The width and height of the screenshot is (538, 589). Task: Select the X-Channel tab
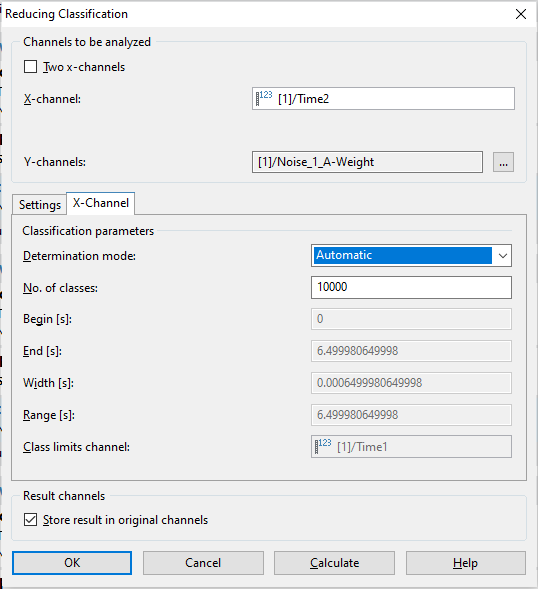click(x=101, y=203)
